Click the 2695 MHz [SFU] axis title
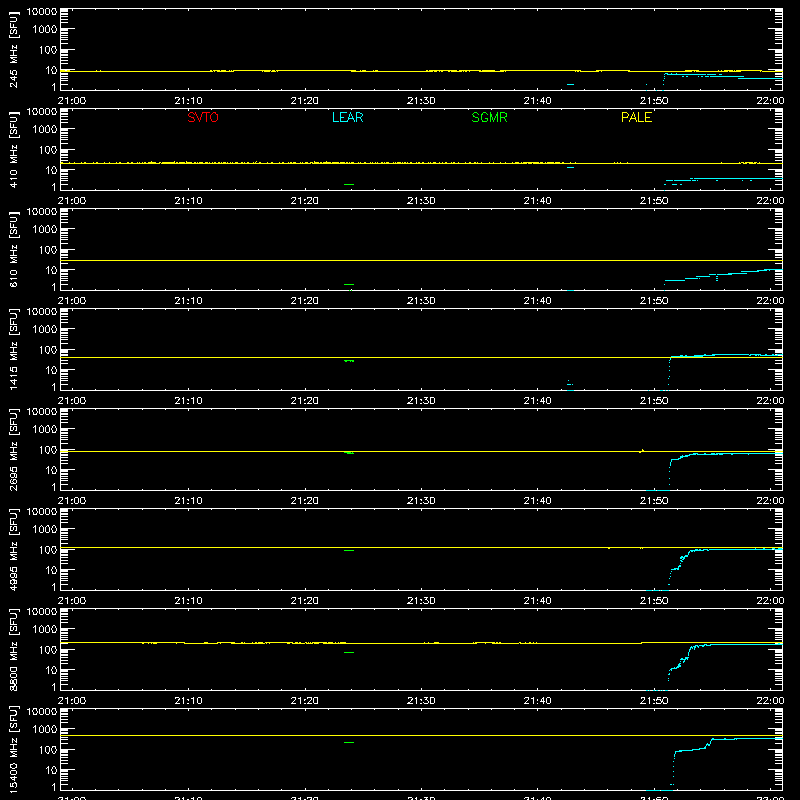Image resolution: width=800 pixels, height=800 pixels. click(13, 449)
